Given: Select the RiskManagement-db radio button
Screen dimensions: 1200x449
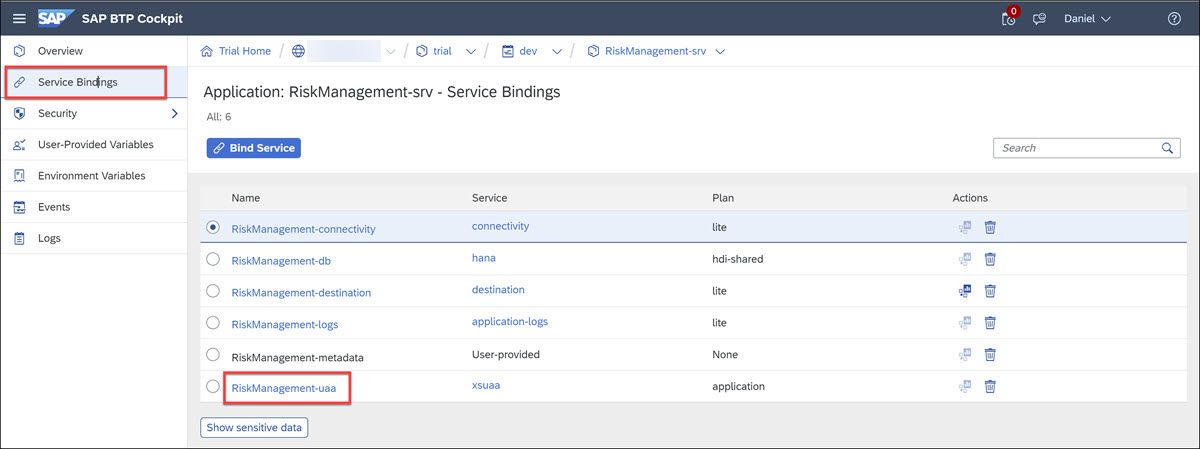Looking at the screenshot, I should [212, 259].
